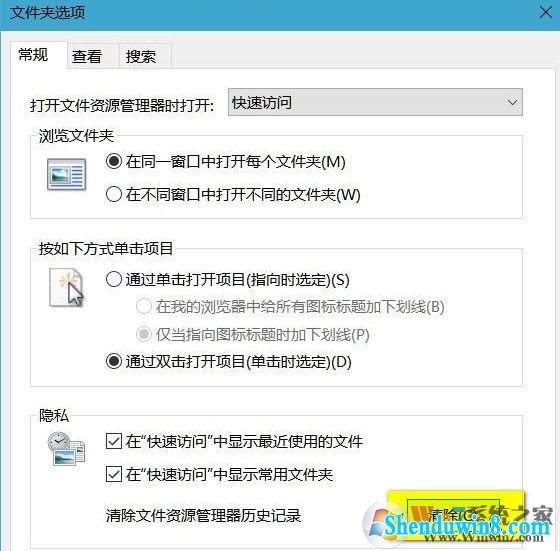Click the 清除 history button
Screen dimensions: 560x551
[x=453, y=515]
